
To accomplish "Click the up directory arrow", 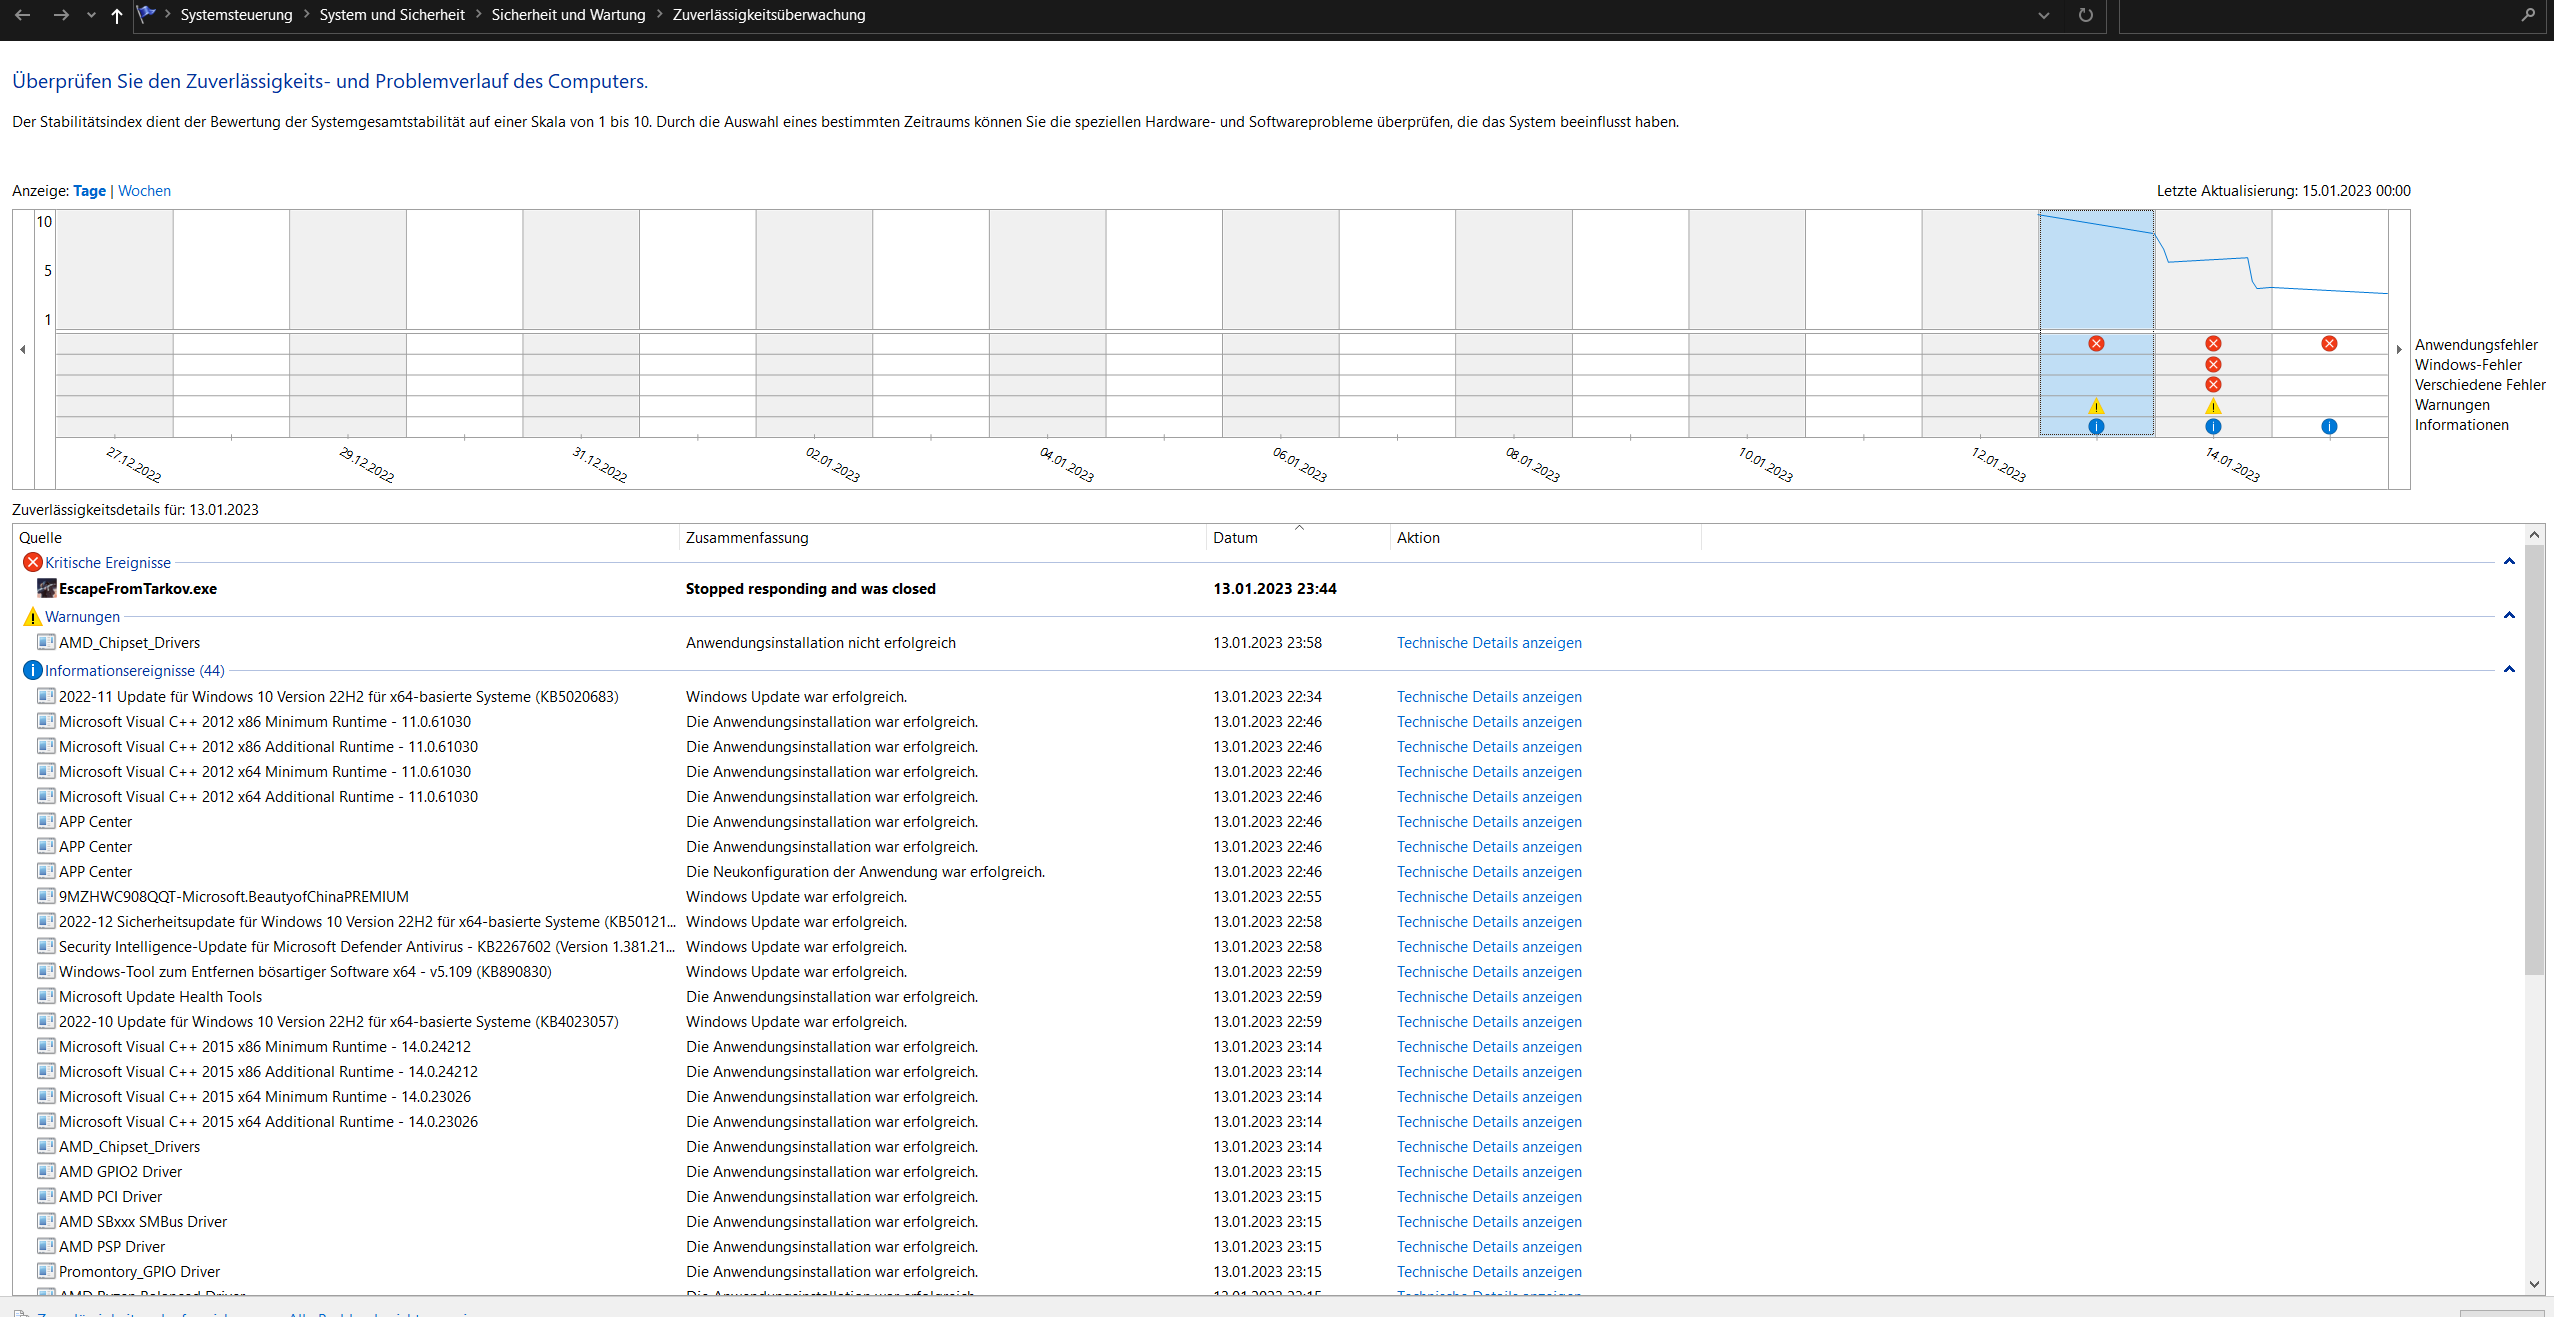I will pos(117,15).
